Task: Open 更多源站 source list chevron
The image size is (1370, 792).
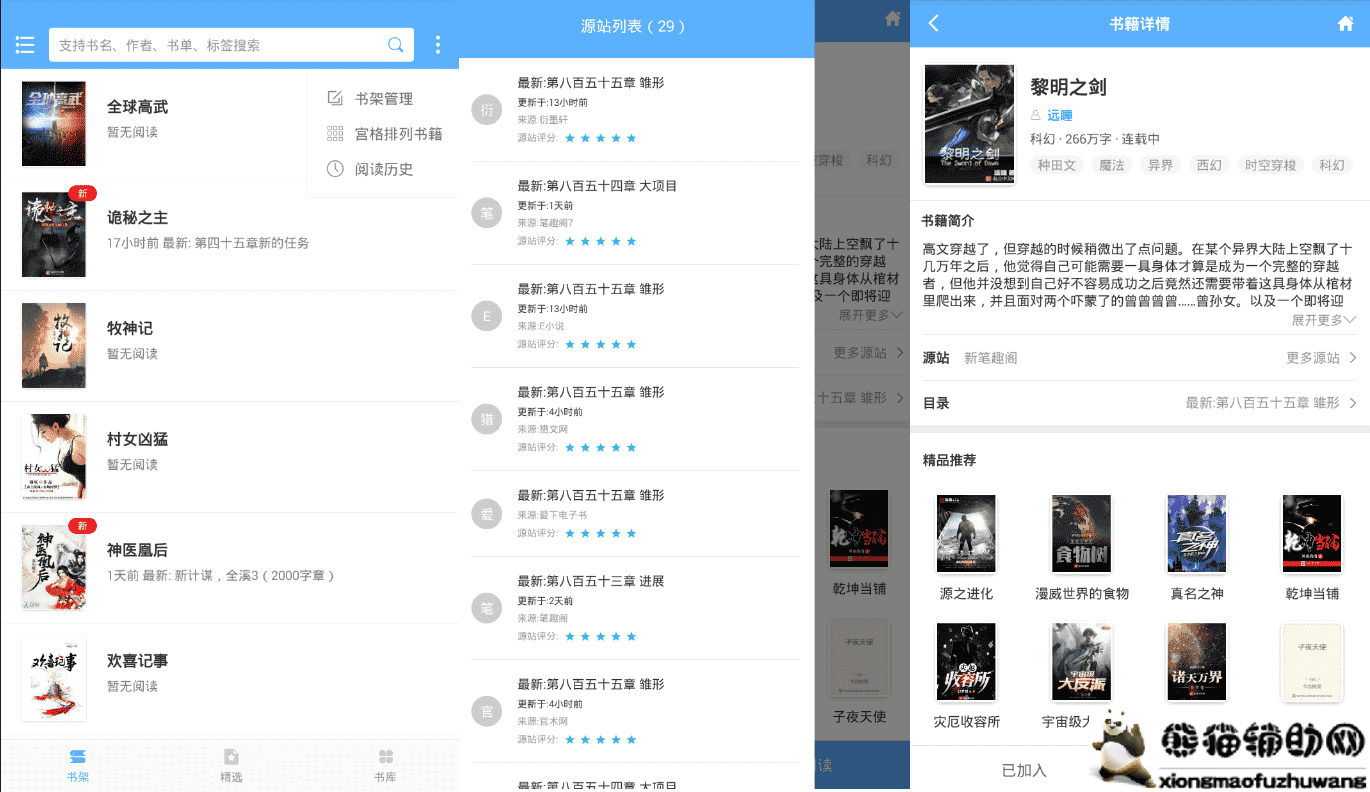Action: click(x=1352, y=358)
